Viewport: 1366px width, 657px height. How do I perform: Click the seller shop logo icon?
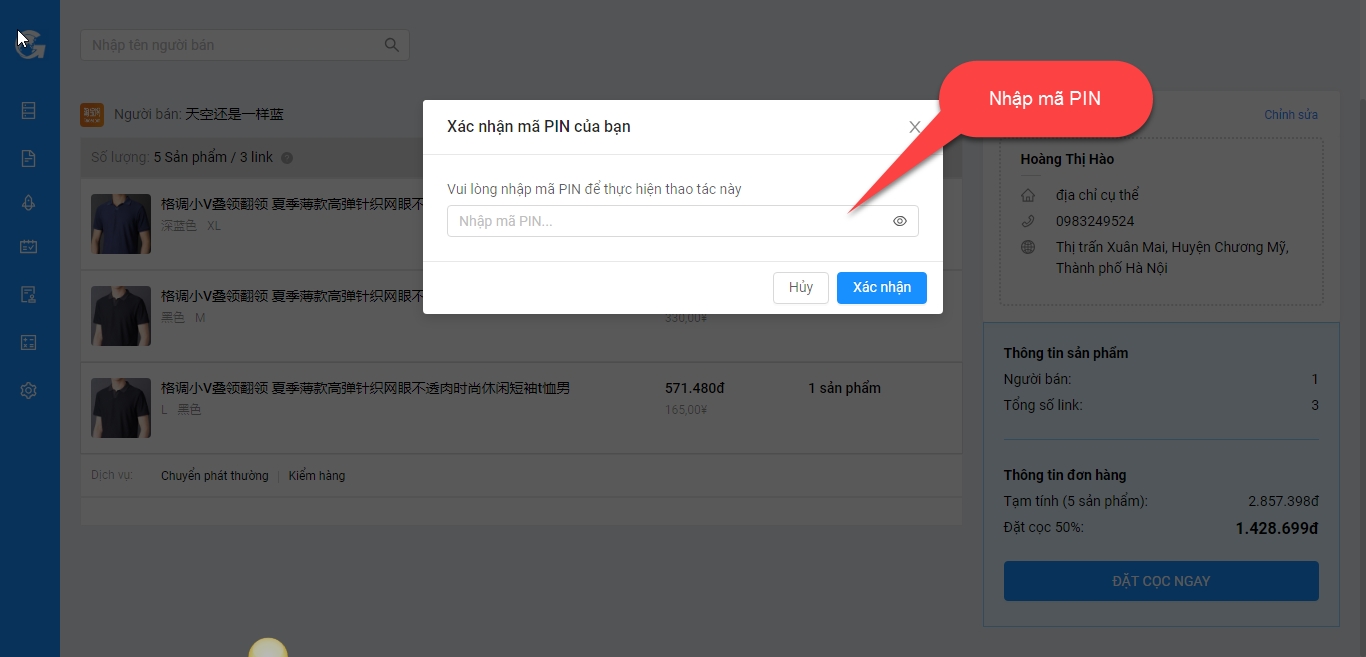point(92,115)
